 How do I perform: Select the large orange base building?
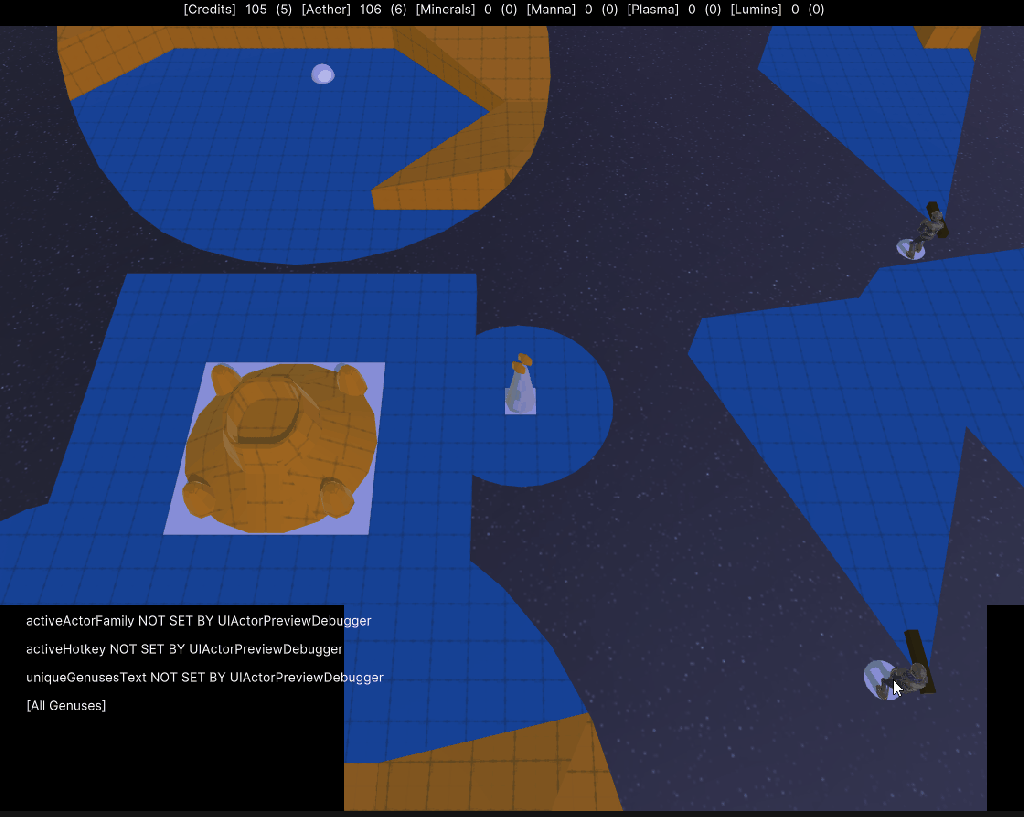pyautogui.click(x=281, y=446)
